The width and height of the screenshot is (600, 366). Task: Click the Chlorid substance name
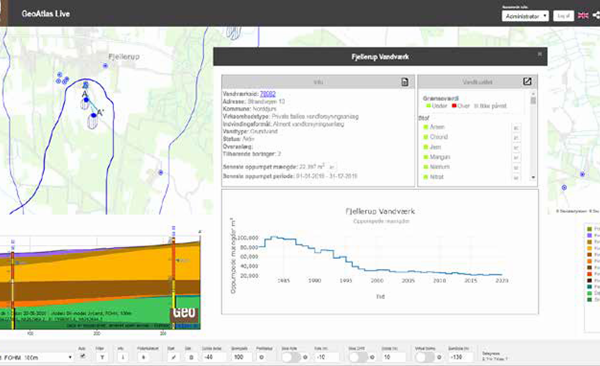439,137
